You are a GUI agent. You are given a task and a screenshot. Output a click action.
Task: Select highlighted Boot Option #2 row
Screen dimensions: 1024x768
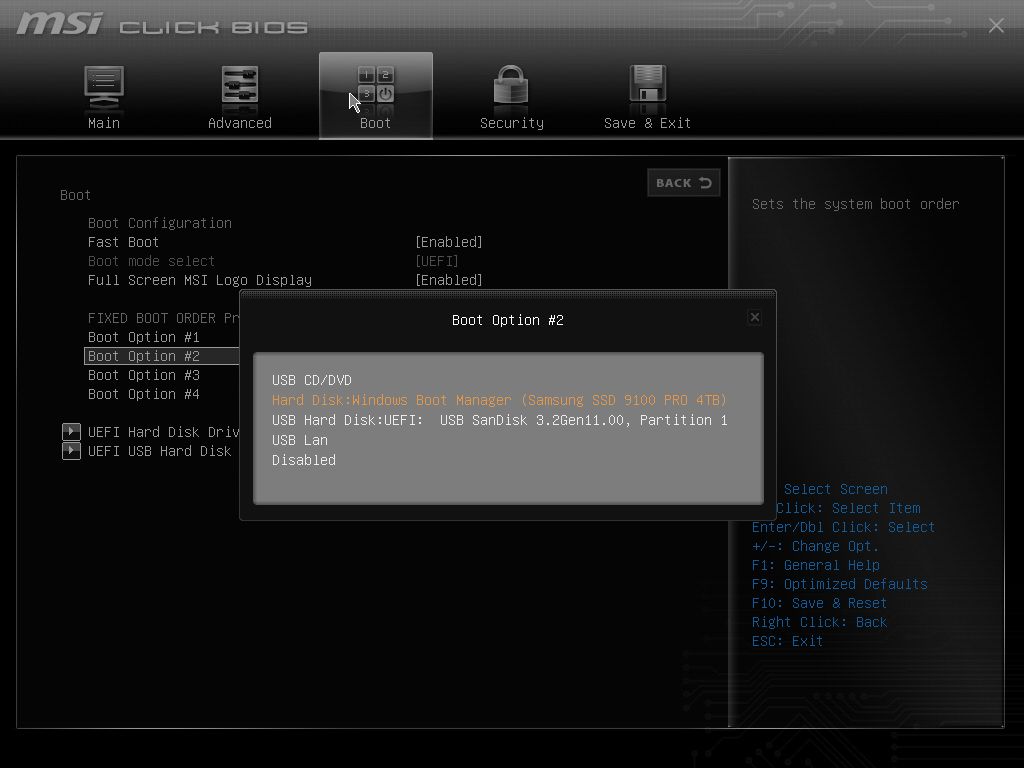(162, 356)
